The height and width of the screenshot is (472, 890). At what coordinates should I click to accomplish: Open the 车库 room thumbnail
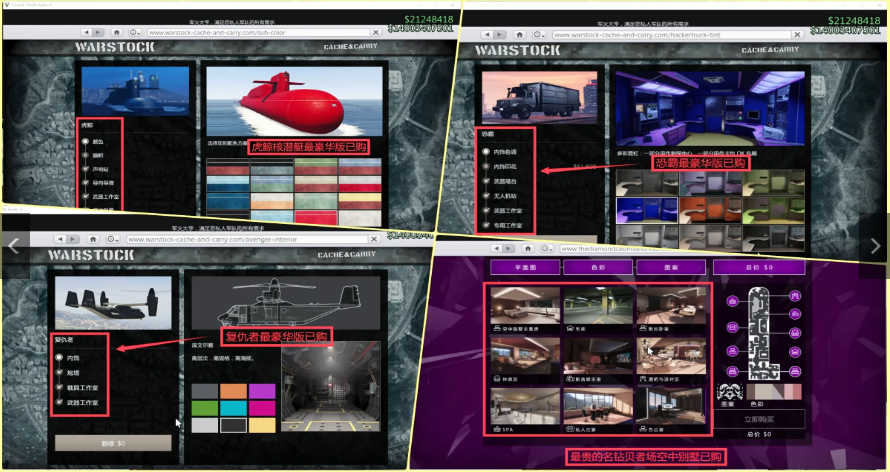598,309
